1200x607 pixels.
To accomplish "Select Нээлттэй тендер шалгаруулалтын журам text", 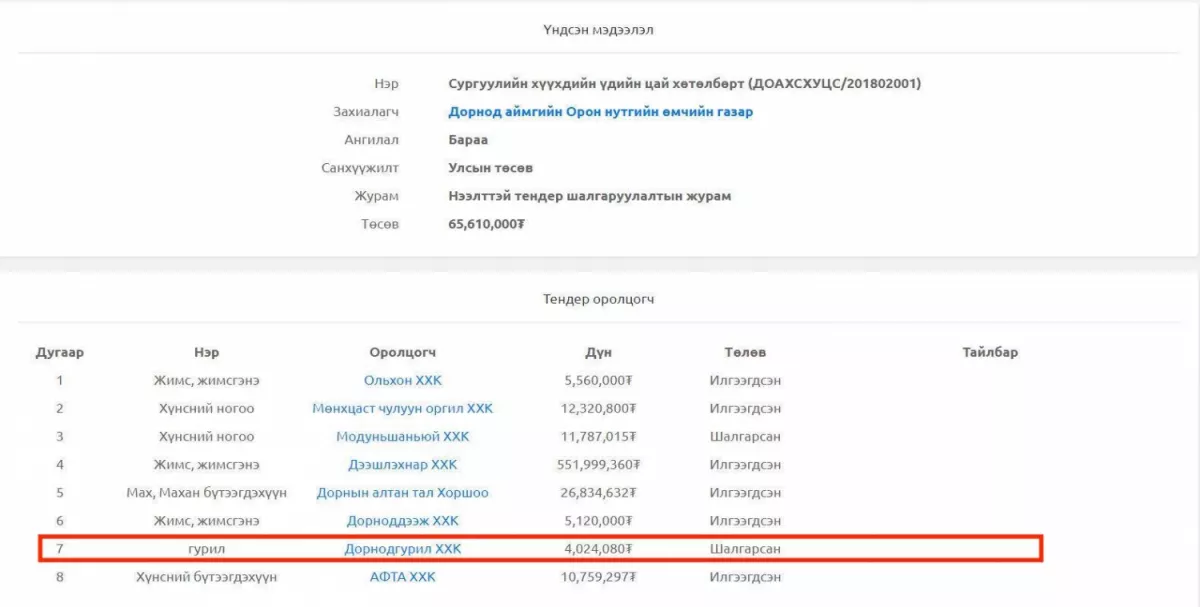I will (590, 196).
